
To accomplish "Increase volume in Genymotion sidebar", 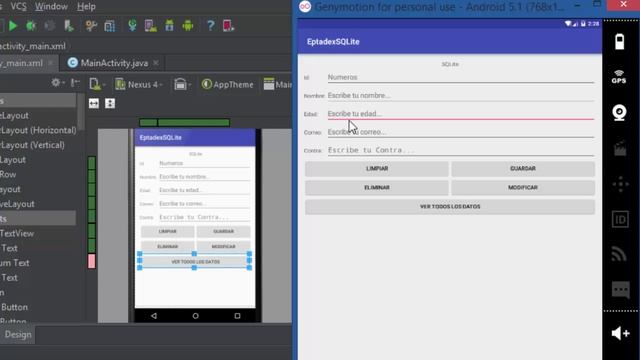I will tap(620, 333).
